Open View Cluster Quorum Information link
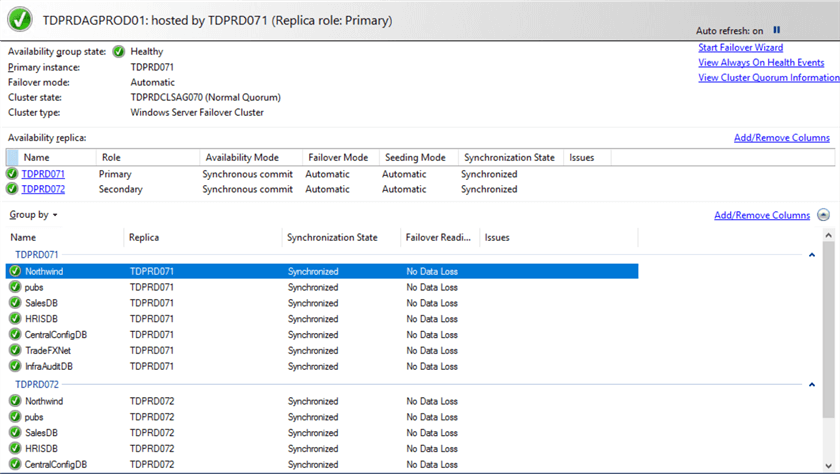This screenshot has width=840, height=474. point(768,78)
